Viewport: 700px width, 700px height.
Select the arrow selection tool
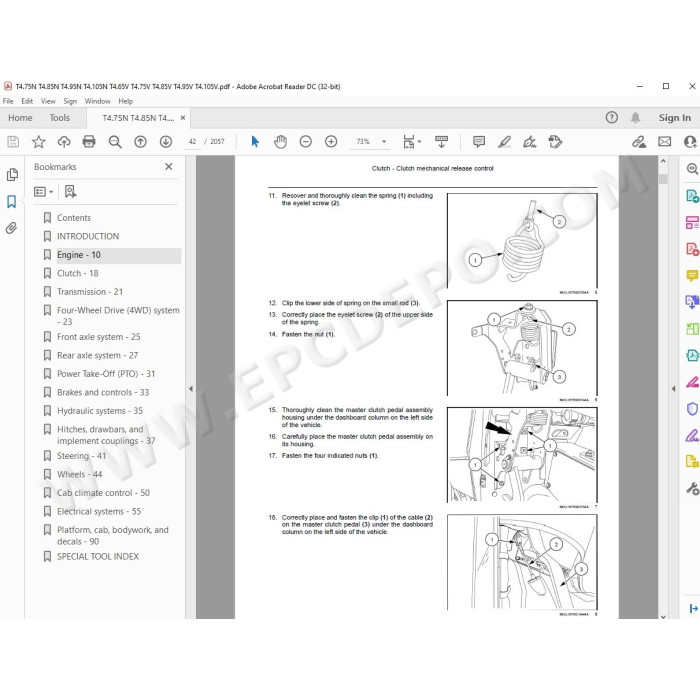255,142
